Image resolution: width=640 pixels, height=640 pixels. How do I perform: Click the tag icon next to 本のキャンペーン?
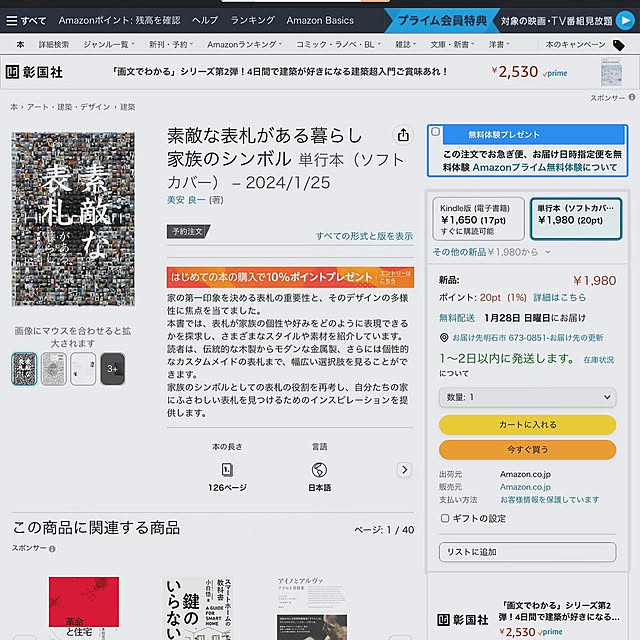[x=618, y=45]
